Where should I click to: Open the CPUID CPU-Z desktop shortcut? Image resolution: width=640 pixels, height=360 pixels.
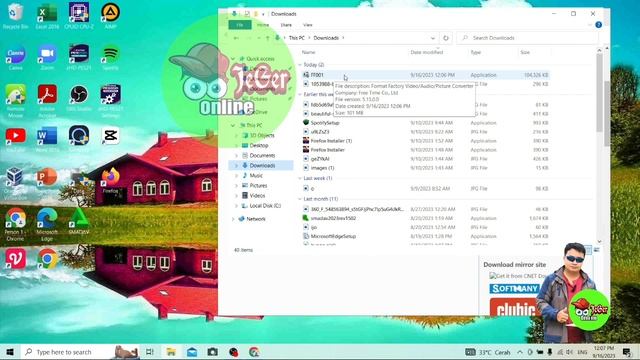tap(79, 16)
